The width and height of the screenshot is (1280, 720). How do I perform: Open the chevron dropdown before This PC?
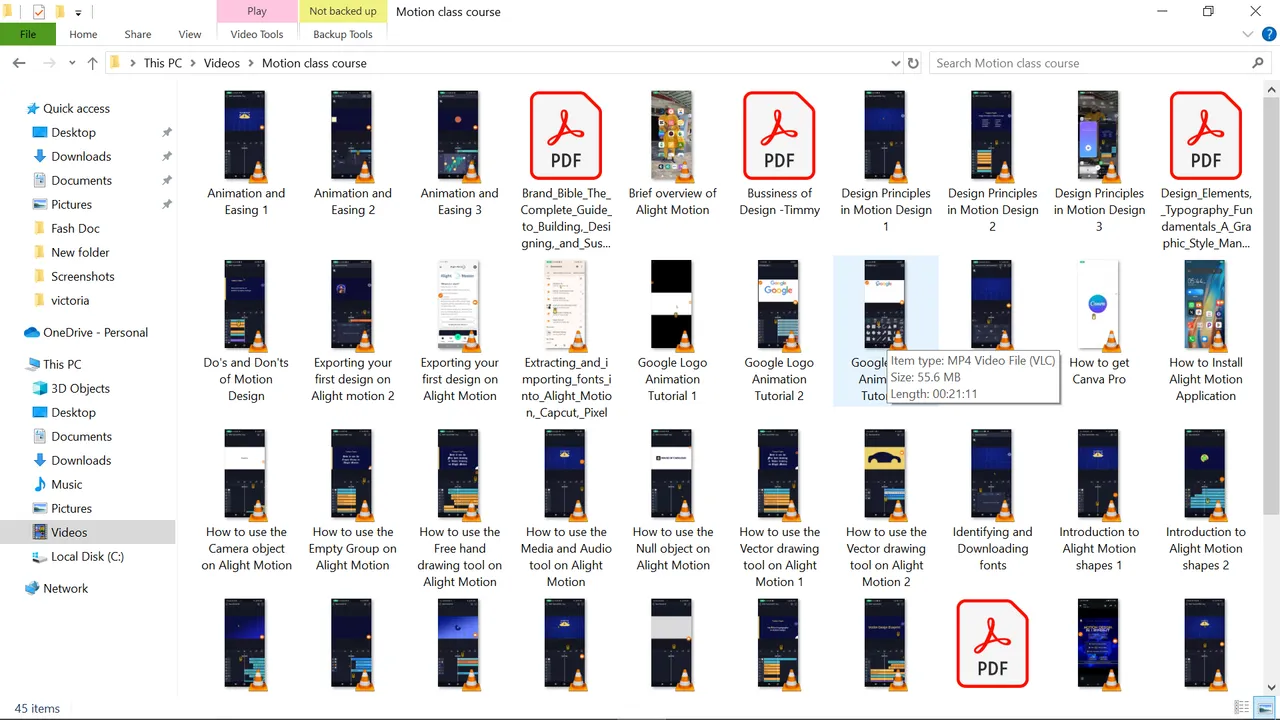click(x=133, y=63)
